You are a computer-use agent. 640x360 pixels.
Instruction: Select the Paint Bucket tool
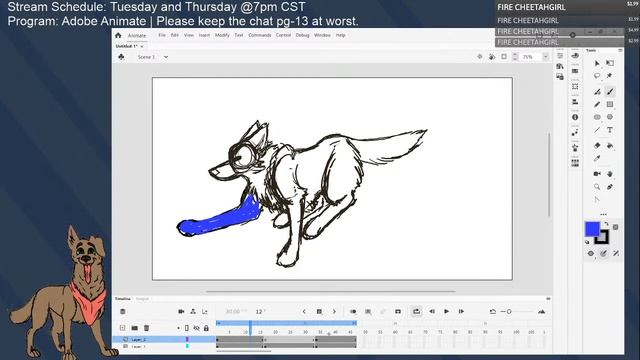pyautogui.click(x=610, y=145)
